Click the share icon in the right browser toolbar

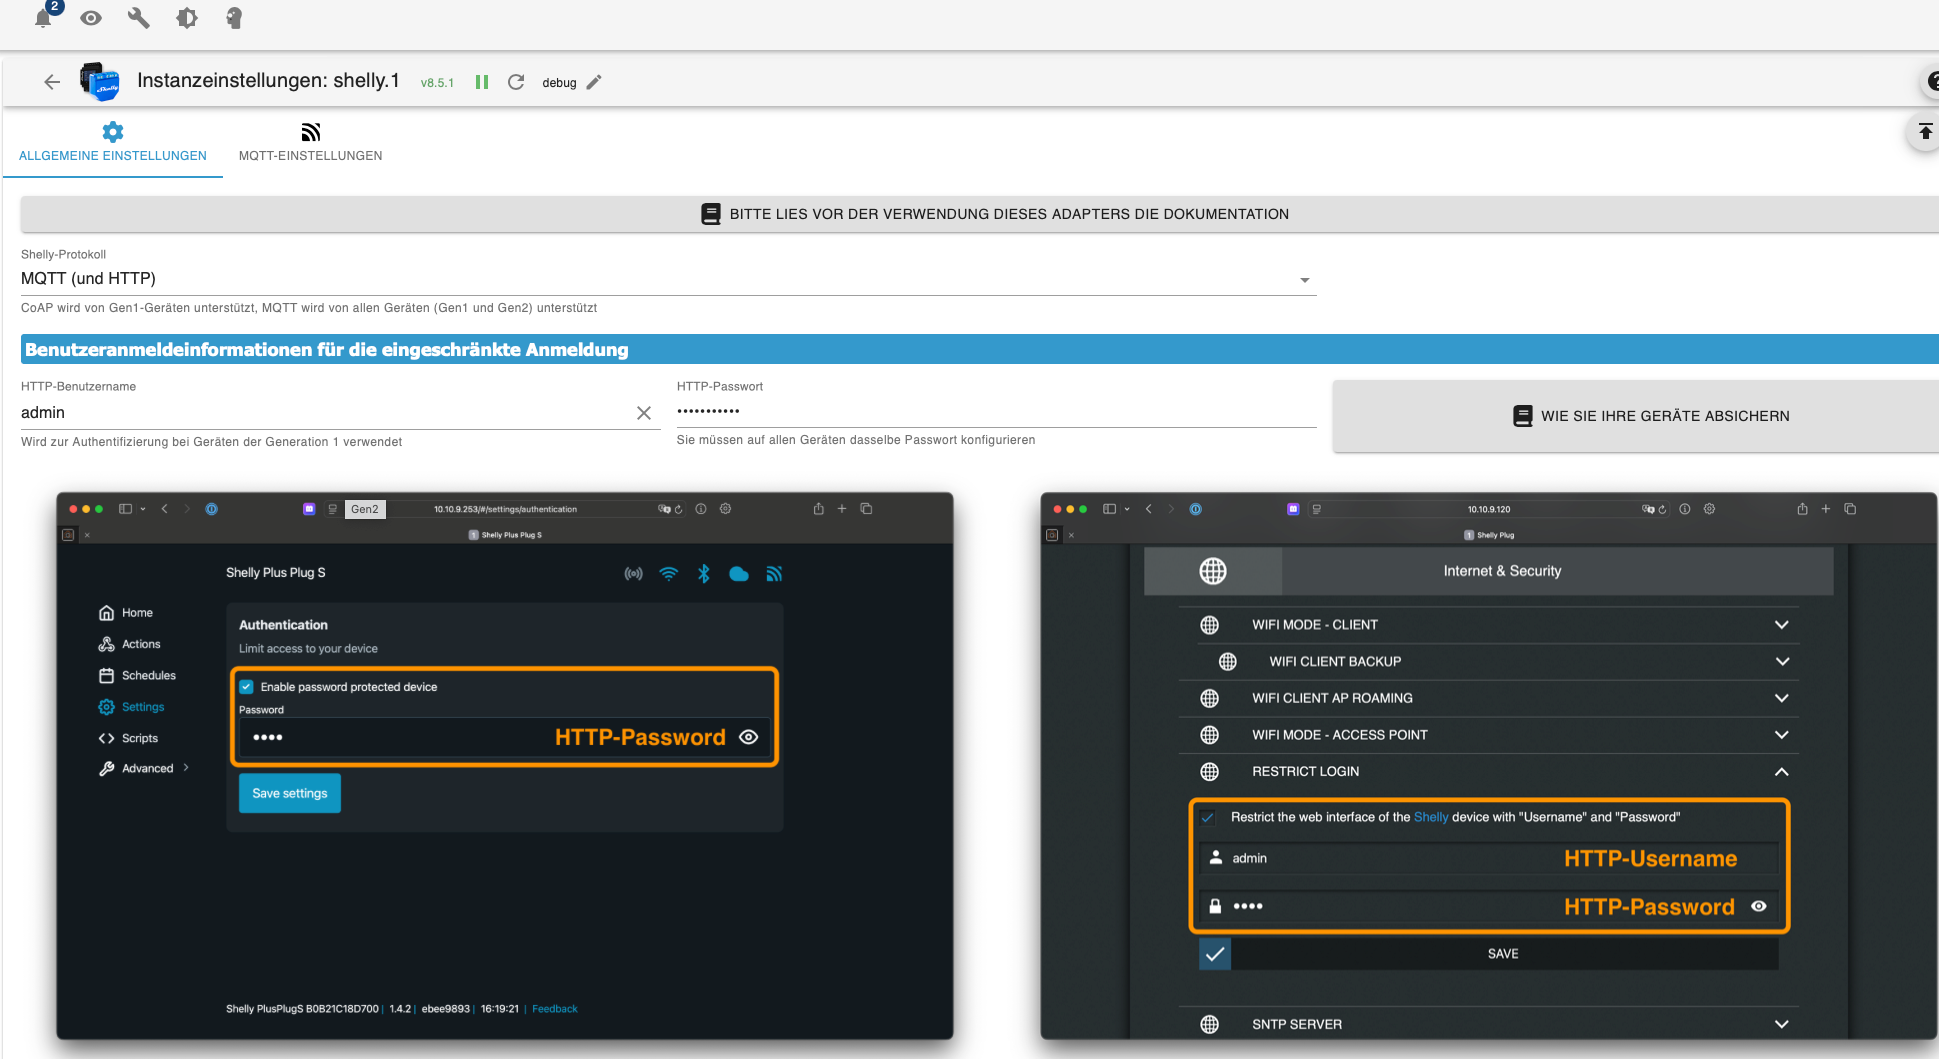coord(1802,509)
